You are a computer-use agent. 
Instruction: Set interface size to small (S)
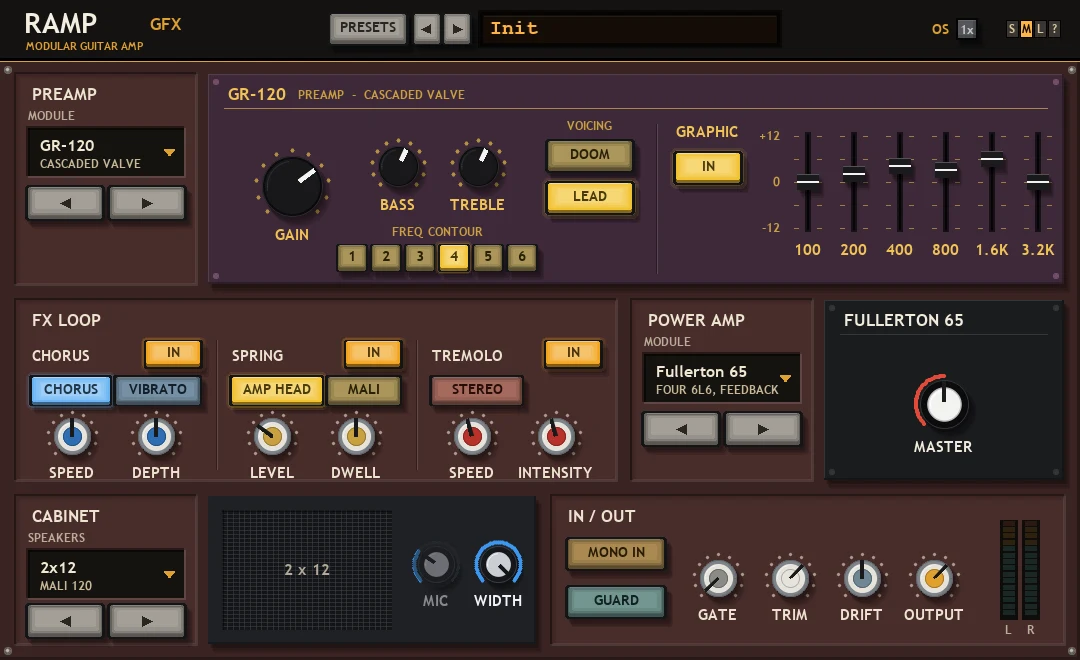pos(1012,29)
